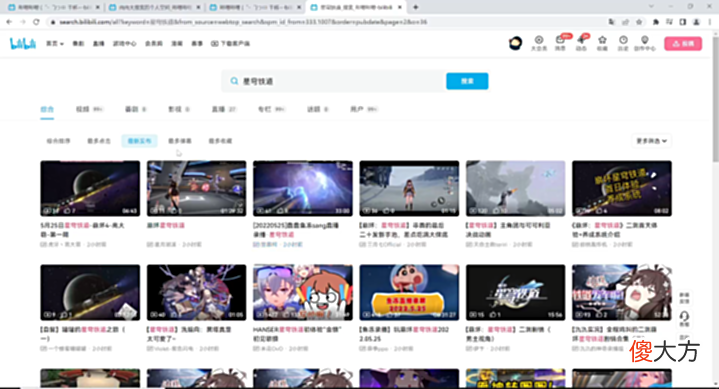The width and height of the screenshot is (719, 389).
Task: Translate page via address bar translate icon
Action: 612,22
